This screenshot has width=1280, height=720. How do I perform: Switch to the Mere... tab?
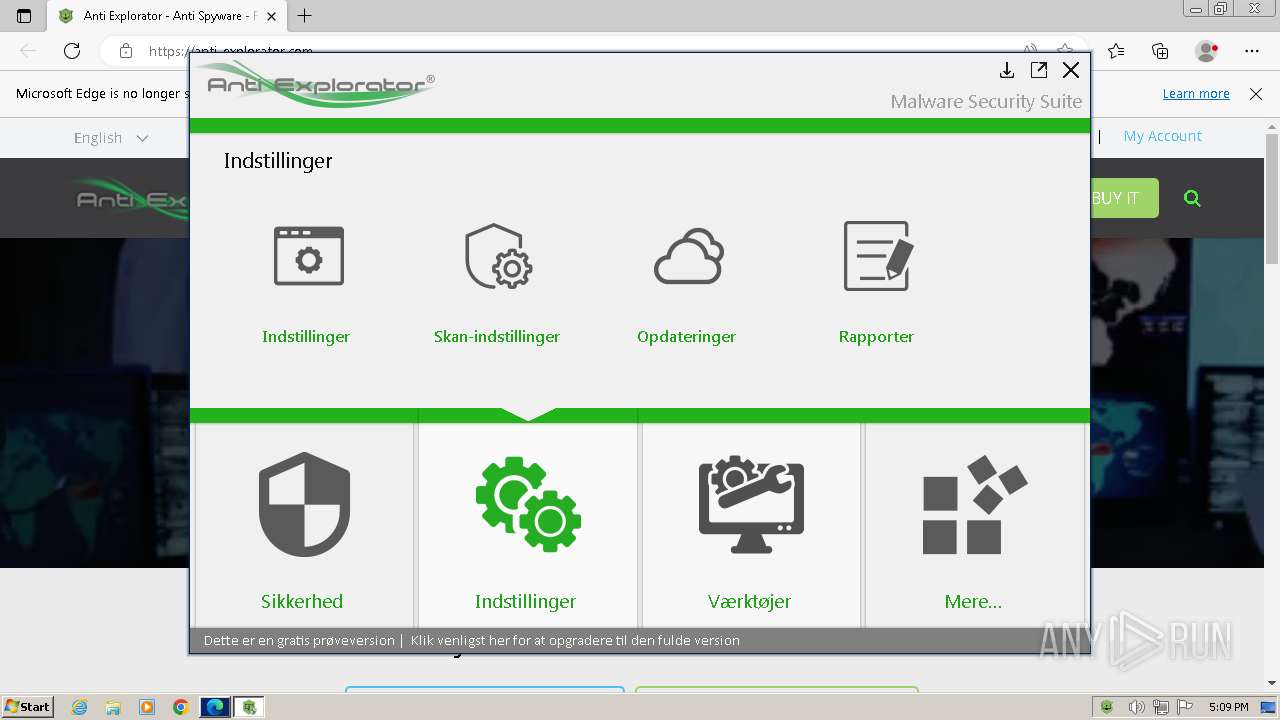pyautogui.click(x=975, y=526)
